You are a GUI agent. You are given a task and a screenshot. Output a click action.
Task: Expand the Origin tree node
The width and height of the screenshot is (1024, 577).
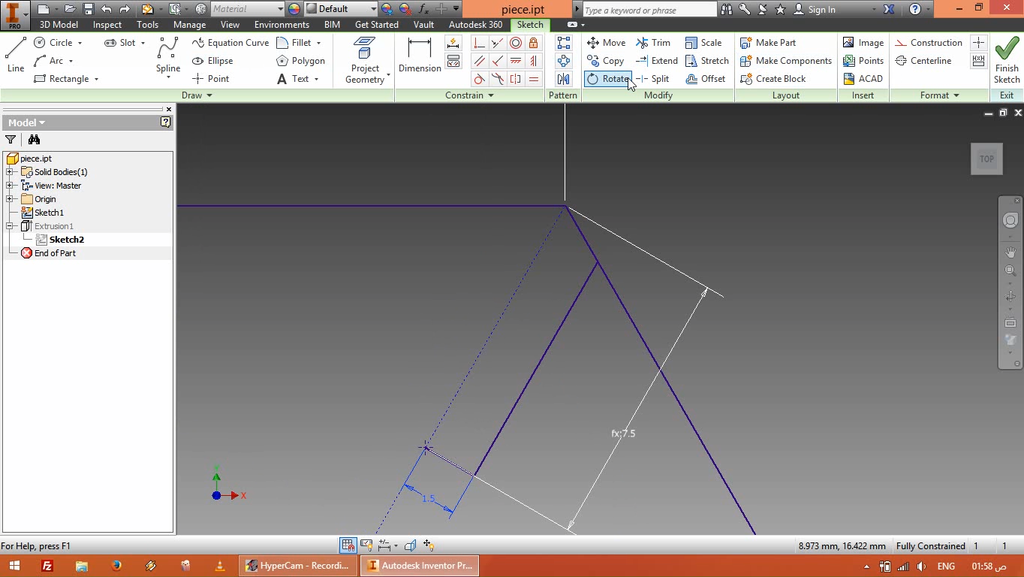pyautogui.click(x=9, y=199)
